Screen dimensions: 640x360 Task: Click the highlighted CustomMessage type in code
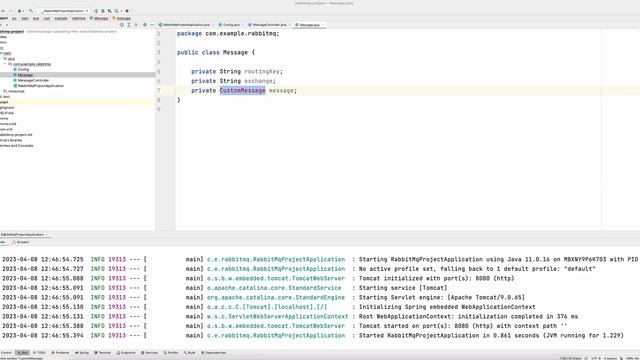pyautogui.click(x=242, y=90)
